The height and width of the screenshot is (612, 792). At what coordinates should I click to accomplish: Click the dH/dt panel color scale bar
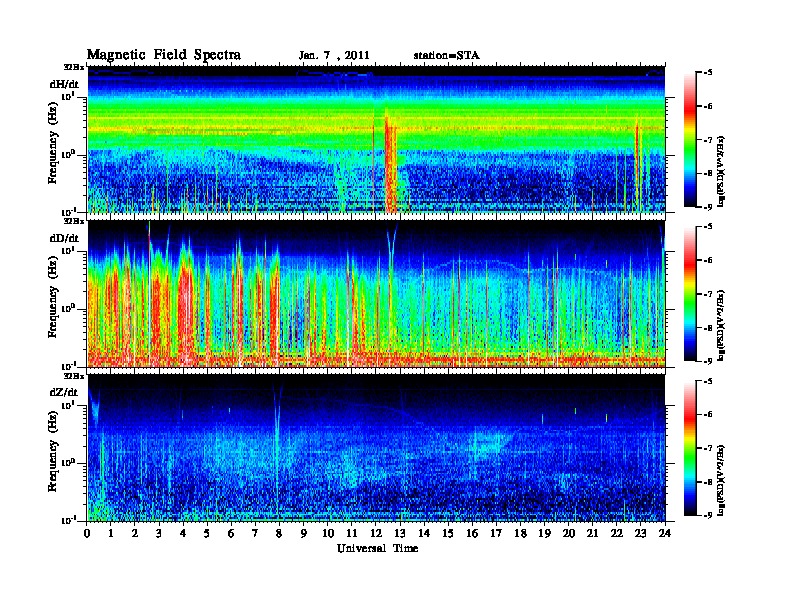(x=690, y=140)
